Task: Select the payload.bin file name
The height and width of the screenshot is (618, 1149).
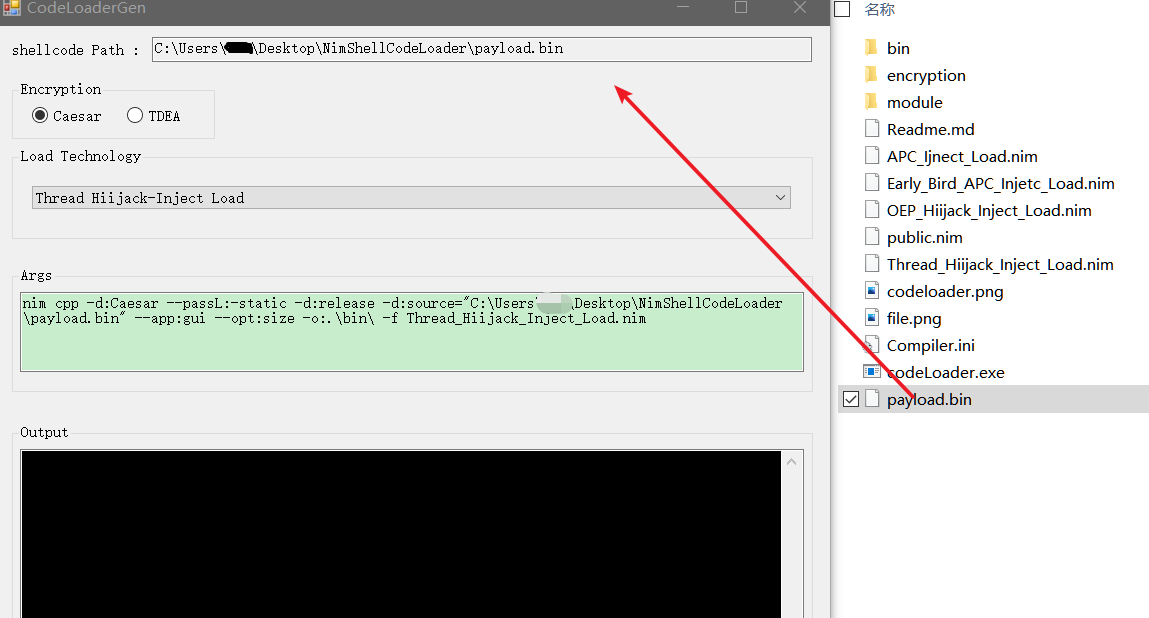Action: click(x=928, y=400)
